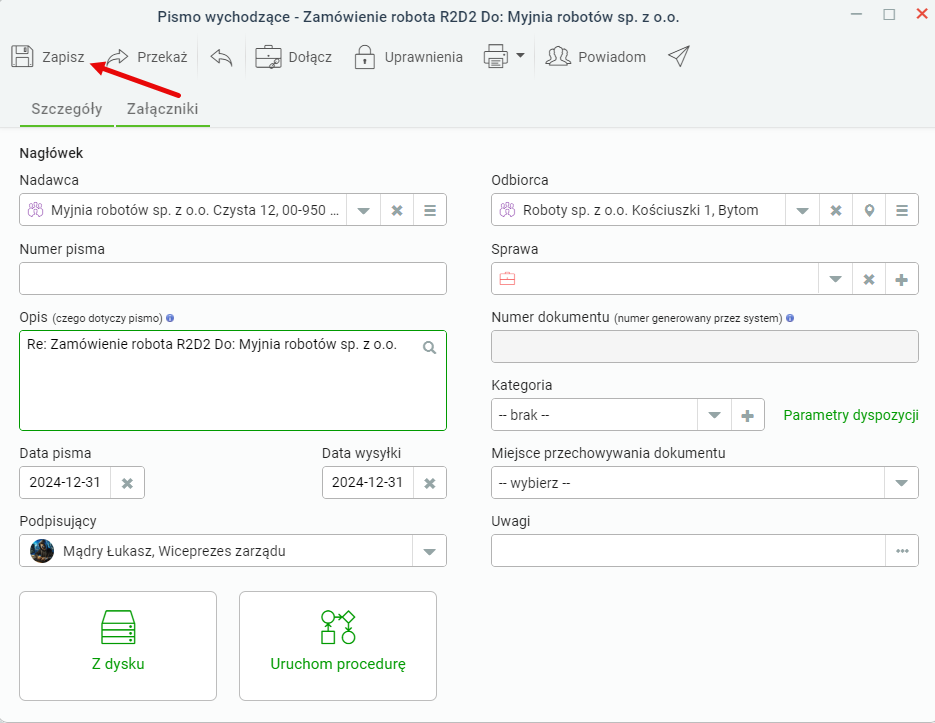Expand the Kategoria dropdown arrow
Viewport: 935px width, 723px height.
(714, 415)
